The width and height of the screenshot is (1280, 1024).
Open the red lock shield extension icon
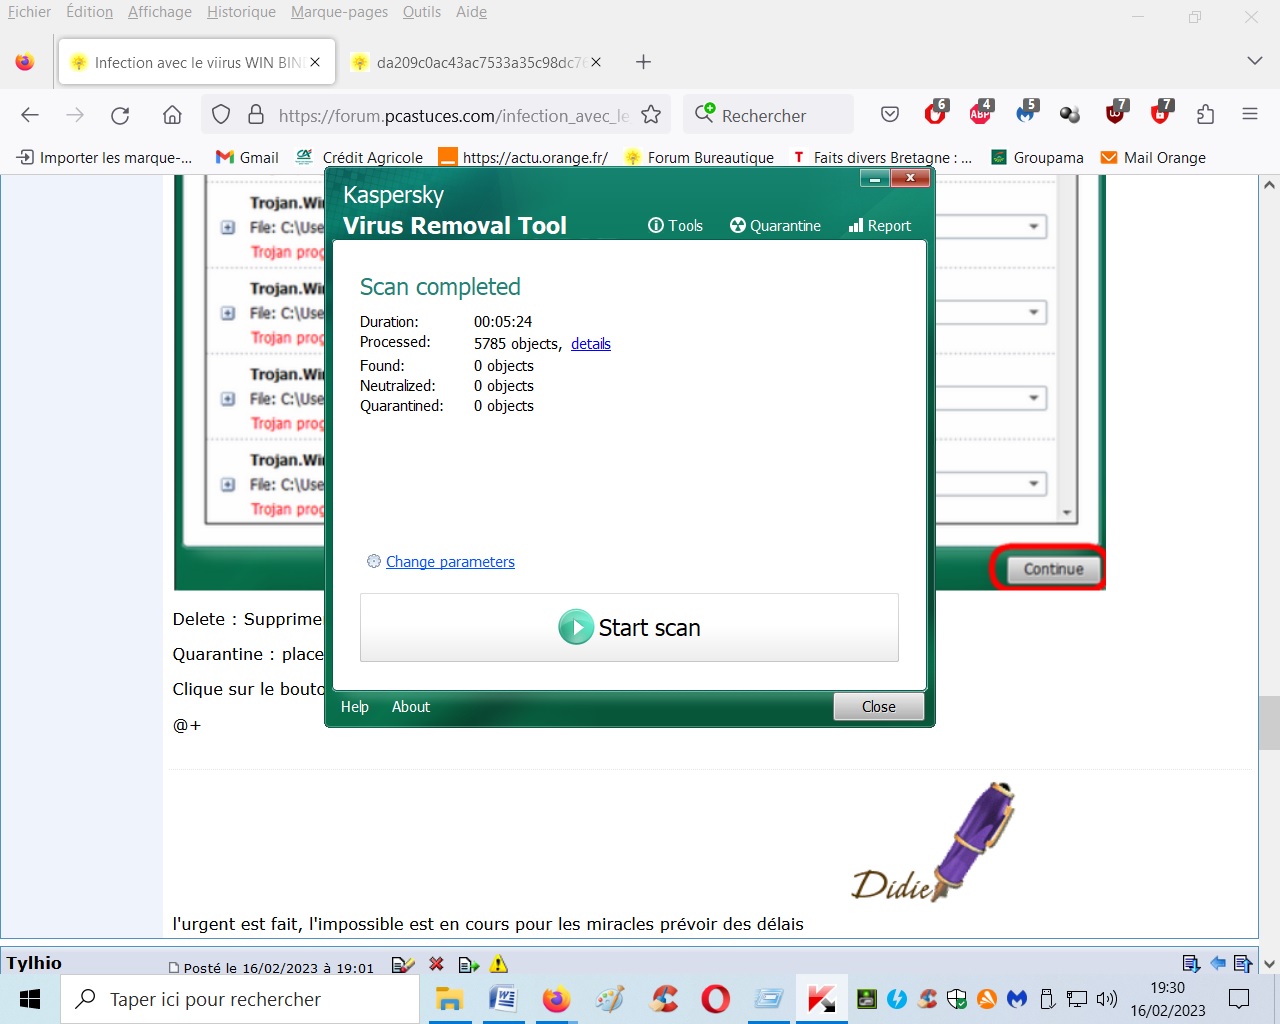point(1160,113)
